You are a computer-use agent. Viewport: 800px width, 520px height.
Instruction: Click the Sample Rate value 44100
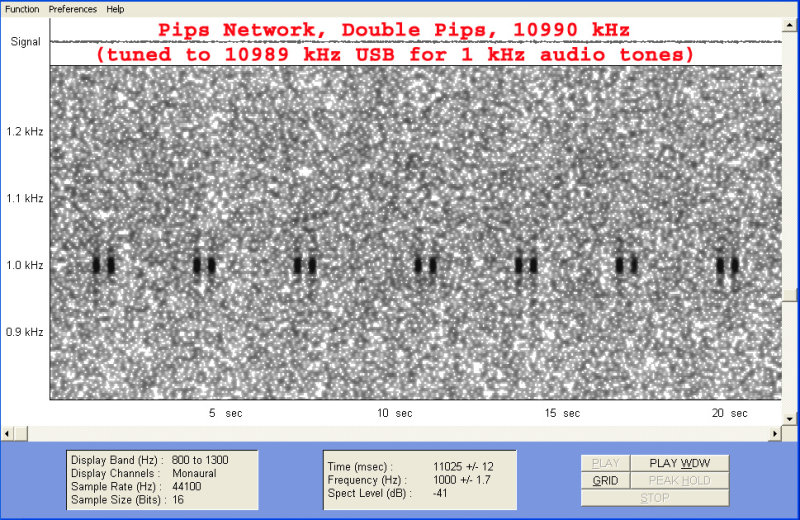coord(187,487)
